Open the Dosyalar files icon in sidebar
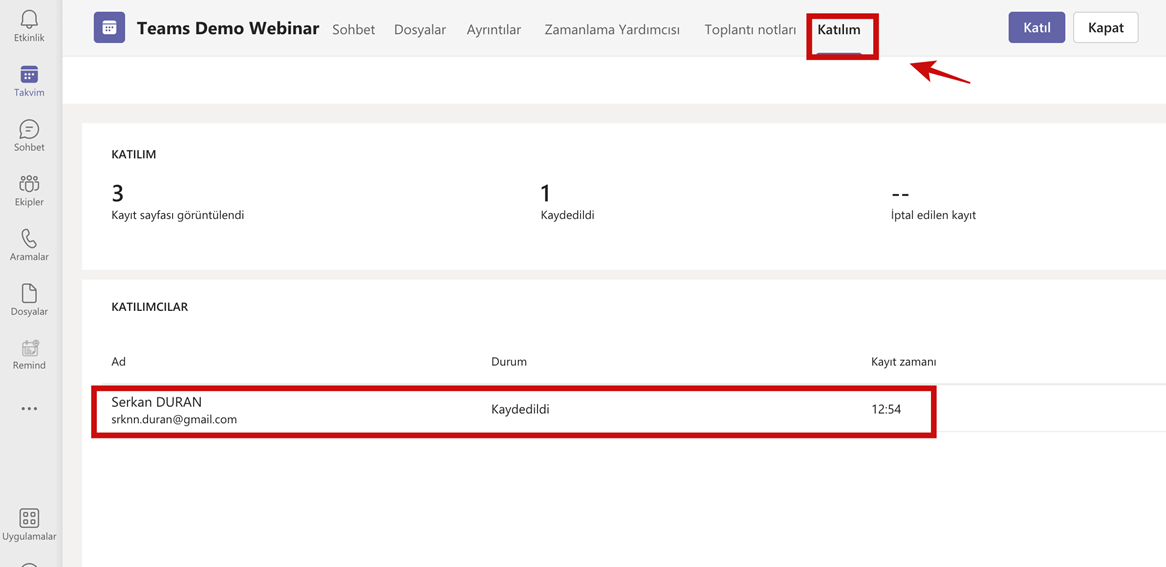Viewport: 1166px width, 567px height. (x=29, y=293)
